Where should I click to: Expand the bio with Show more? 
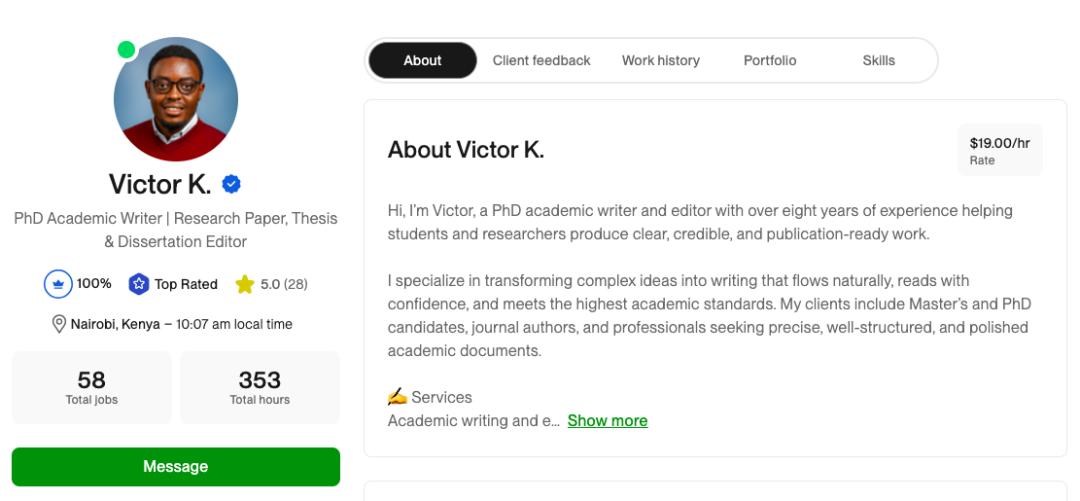[607, 421]
